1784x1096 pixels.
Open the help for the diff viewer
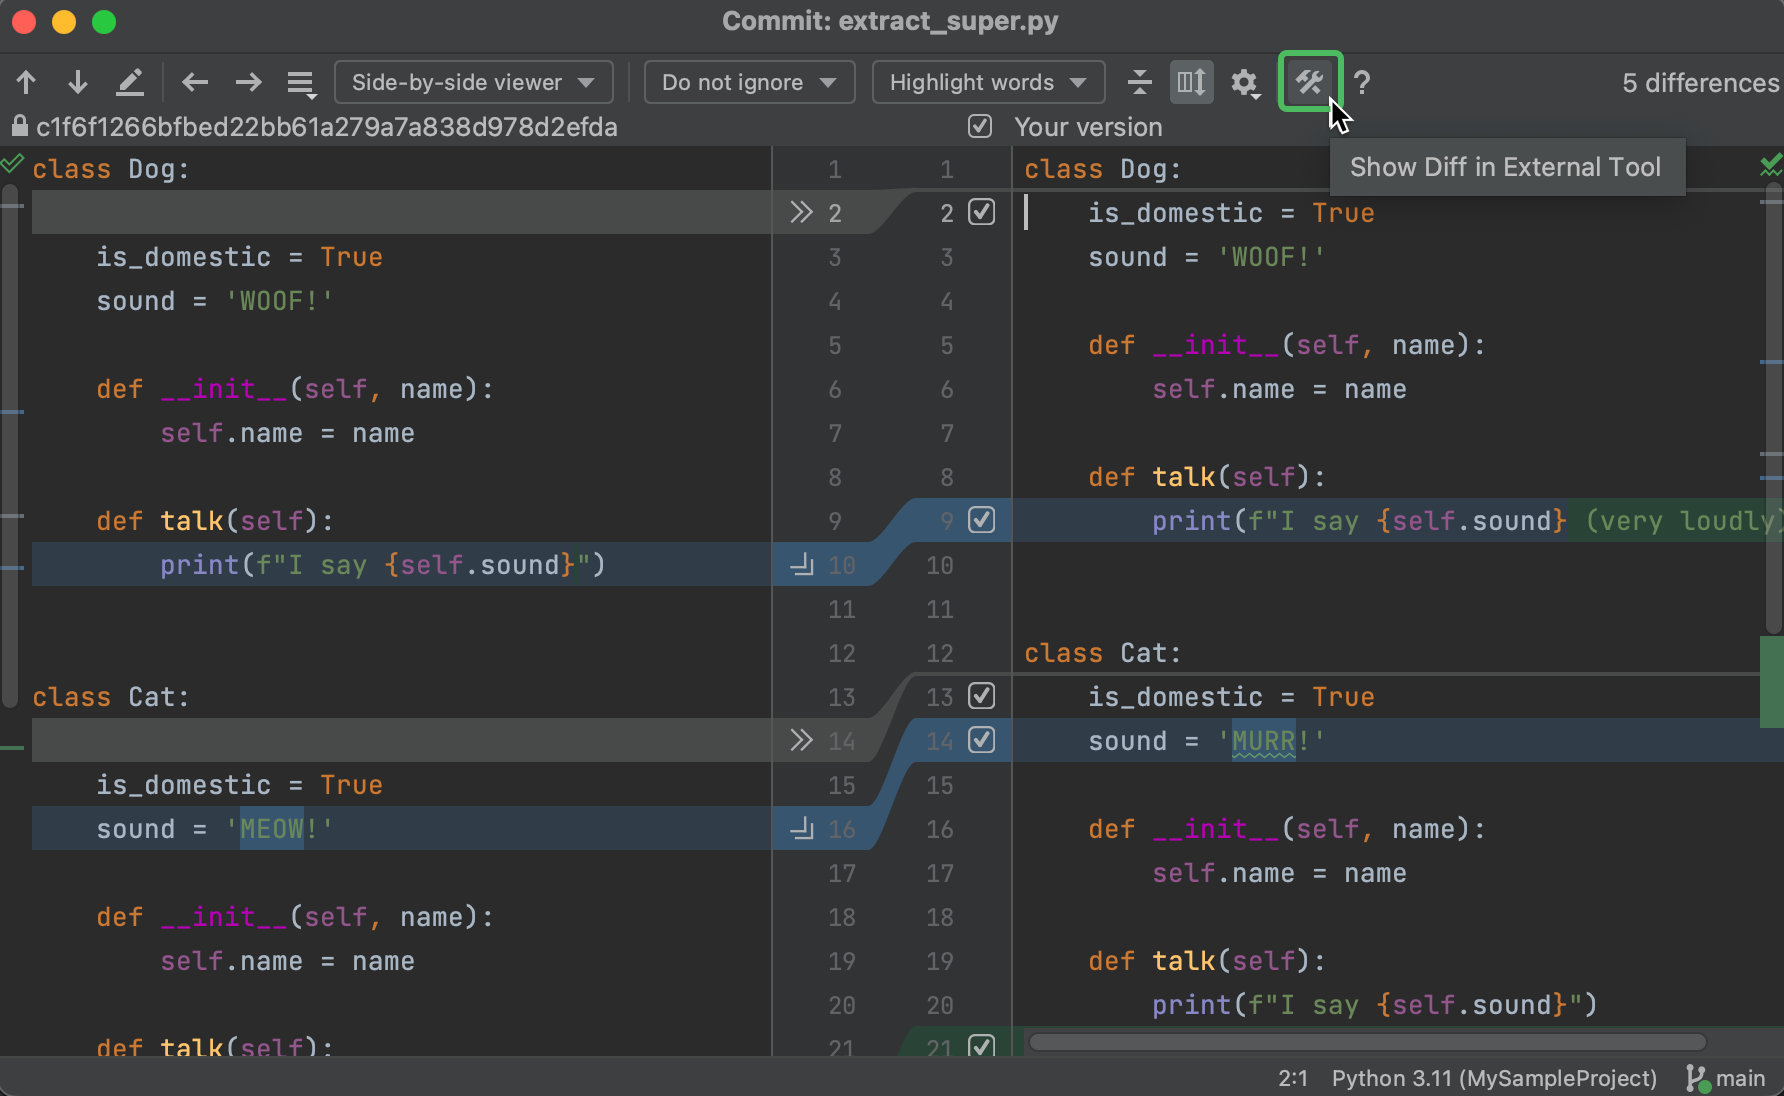1362,82
